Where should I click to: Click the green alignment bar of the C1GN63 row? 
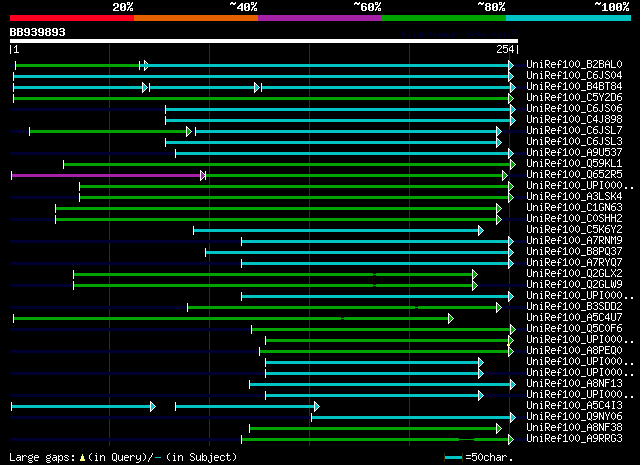click(x=276, y=209)
